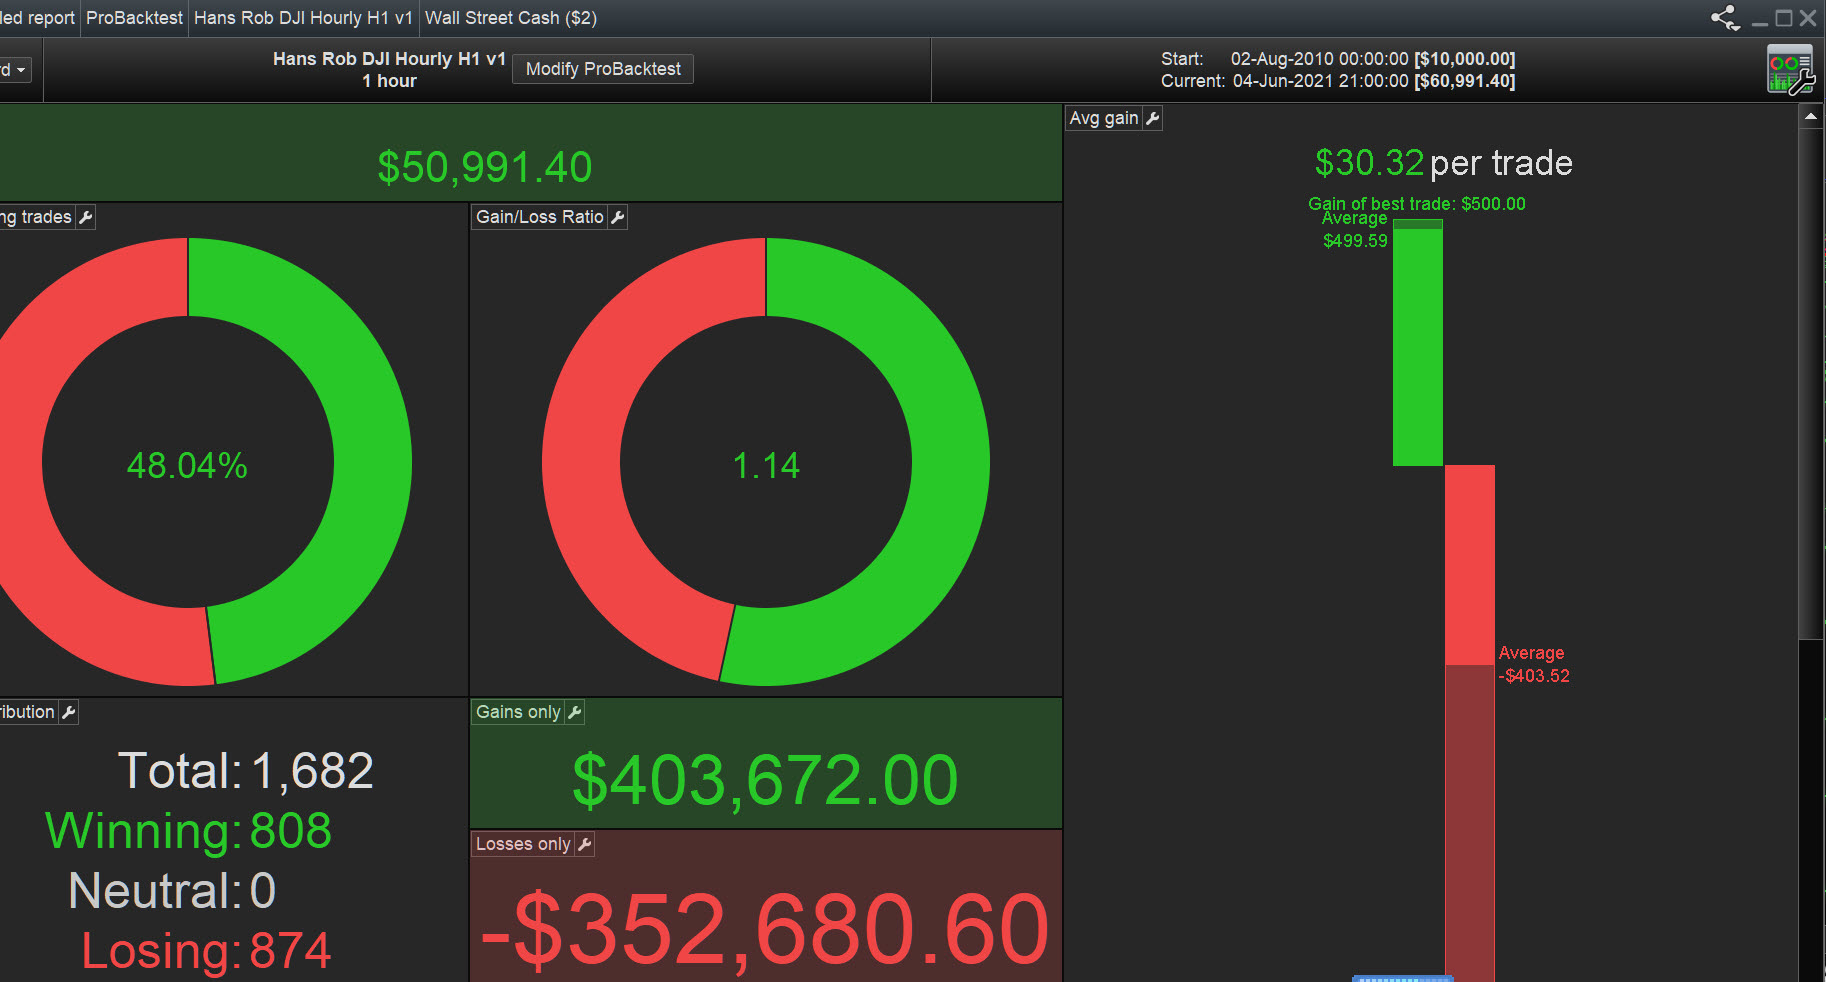Image resolution: width=1826 pixels, height=982 pixels.
Task: Select the Hans Rob DJI Hourly H1 v1 tab
Action: pos(303,18)
